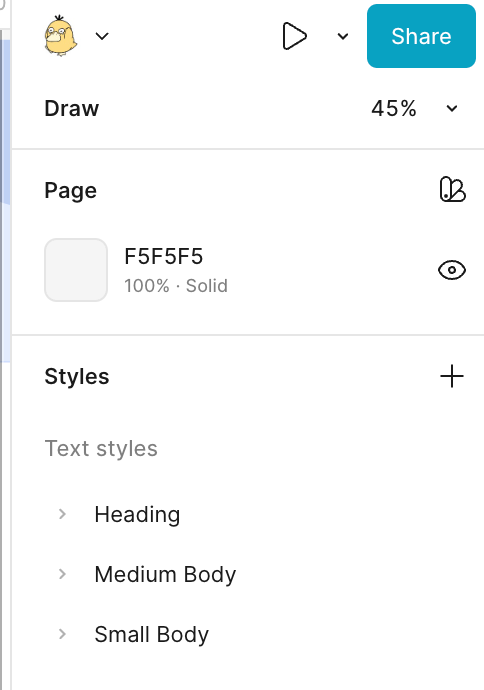Open local variables icon in Page section
484x690 pixels.
tap(452, 190)
